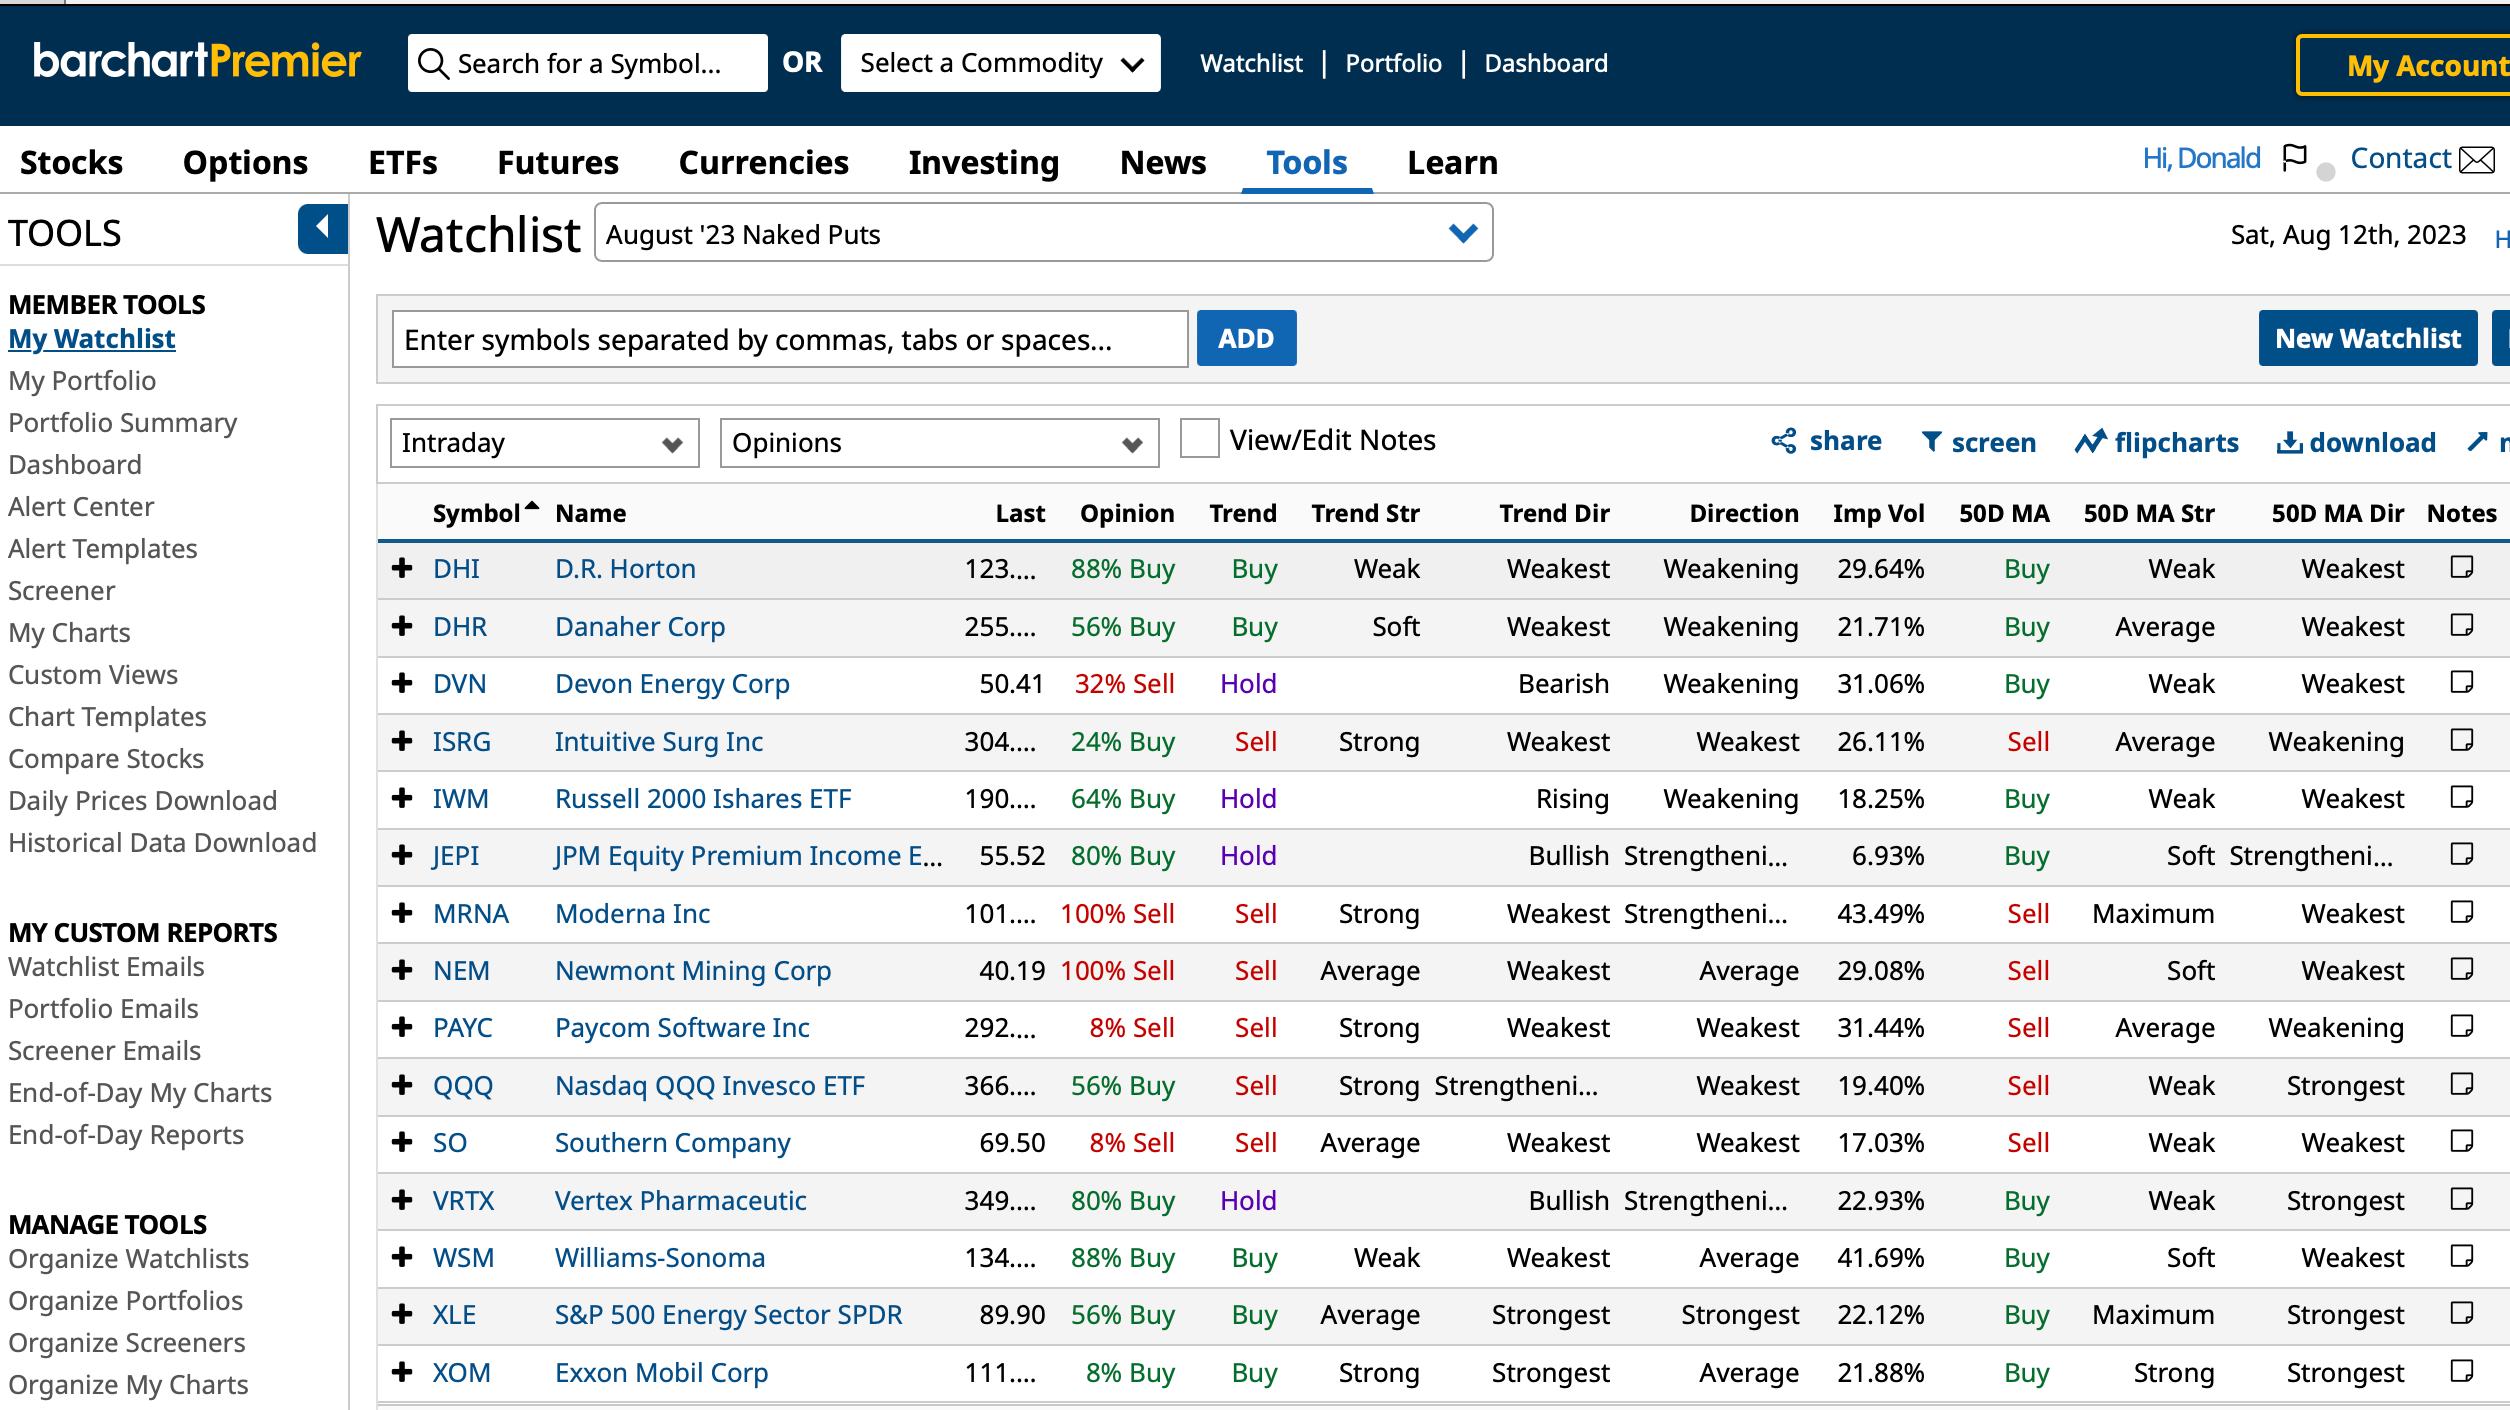Open the notes icon for DHR
This screenshot has height=1410, width=2510.
click(2462, 625)
